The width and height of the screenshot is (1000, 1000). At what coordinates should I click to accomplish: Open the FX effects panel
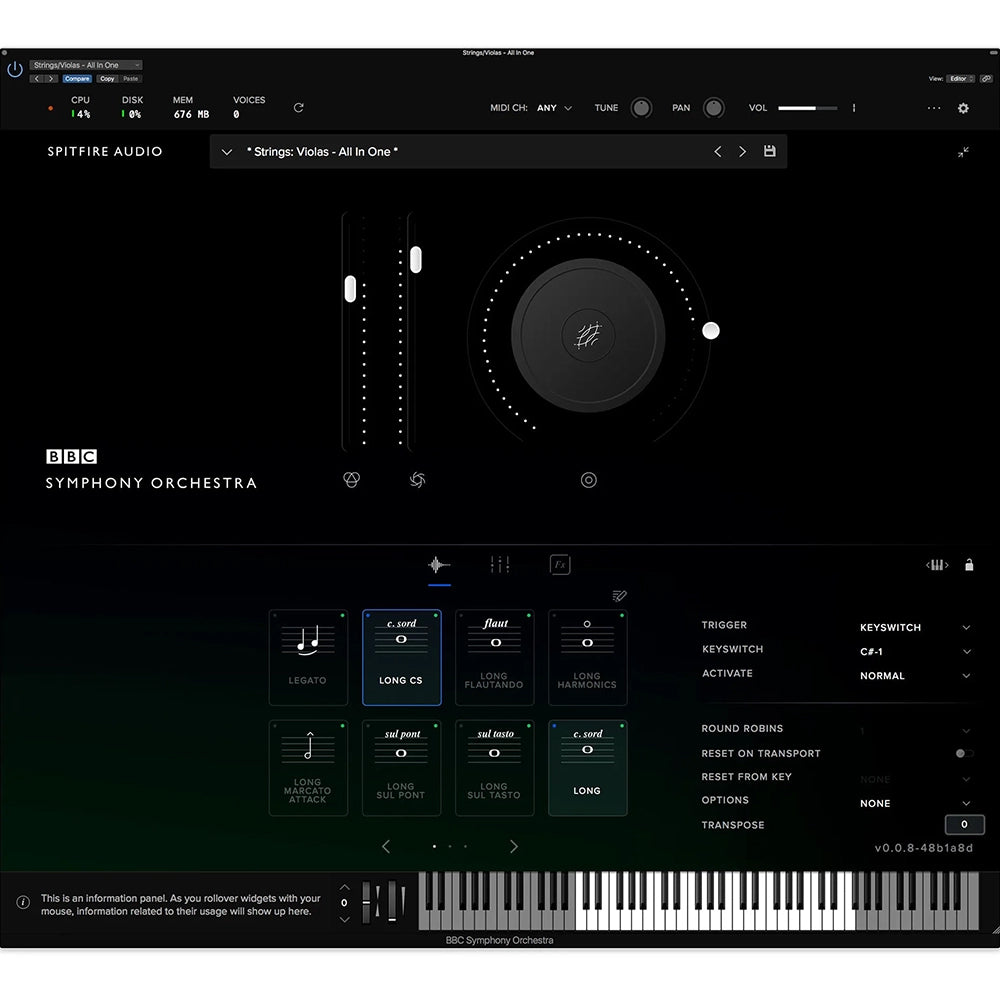click(560, 563)
